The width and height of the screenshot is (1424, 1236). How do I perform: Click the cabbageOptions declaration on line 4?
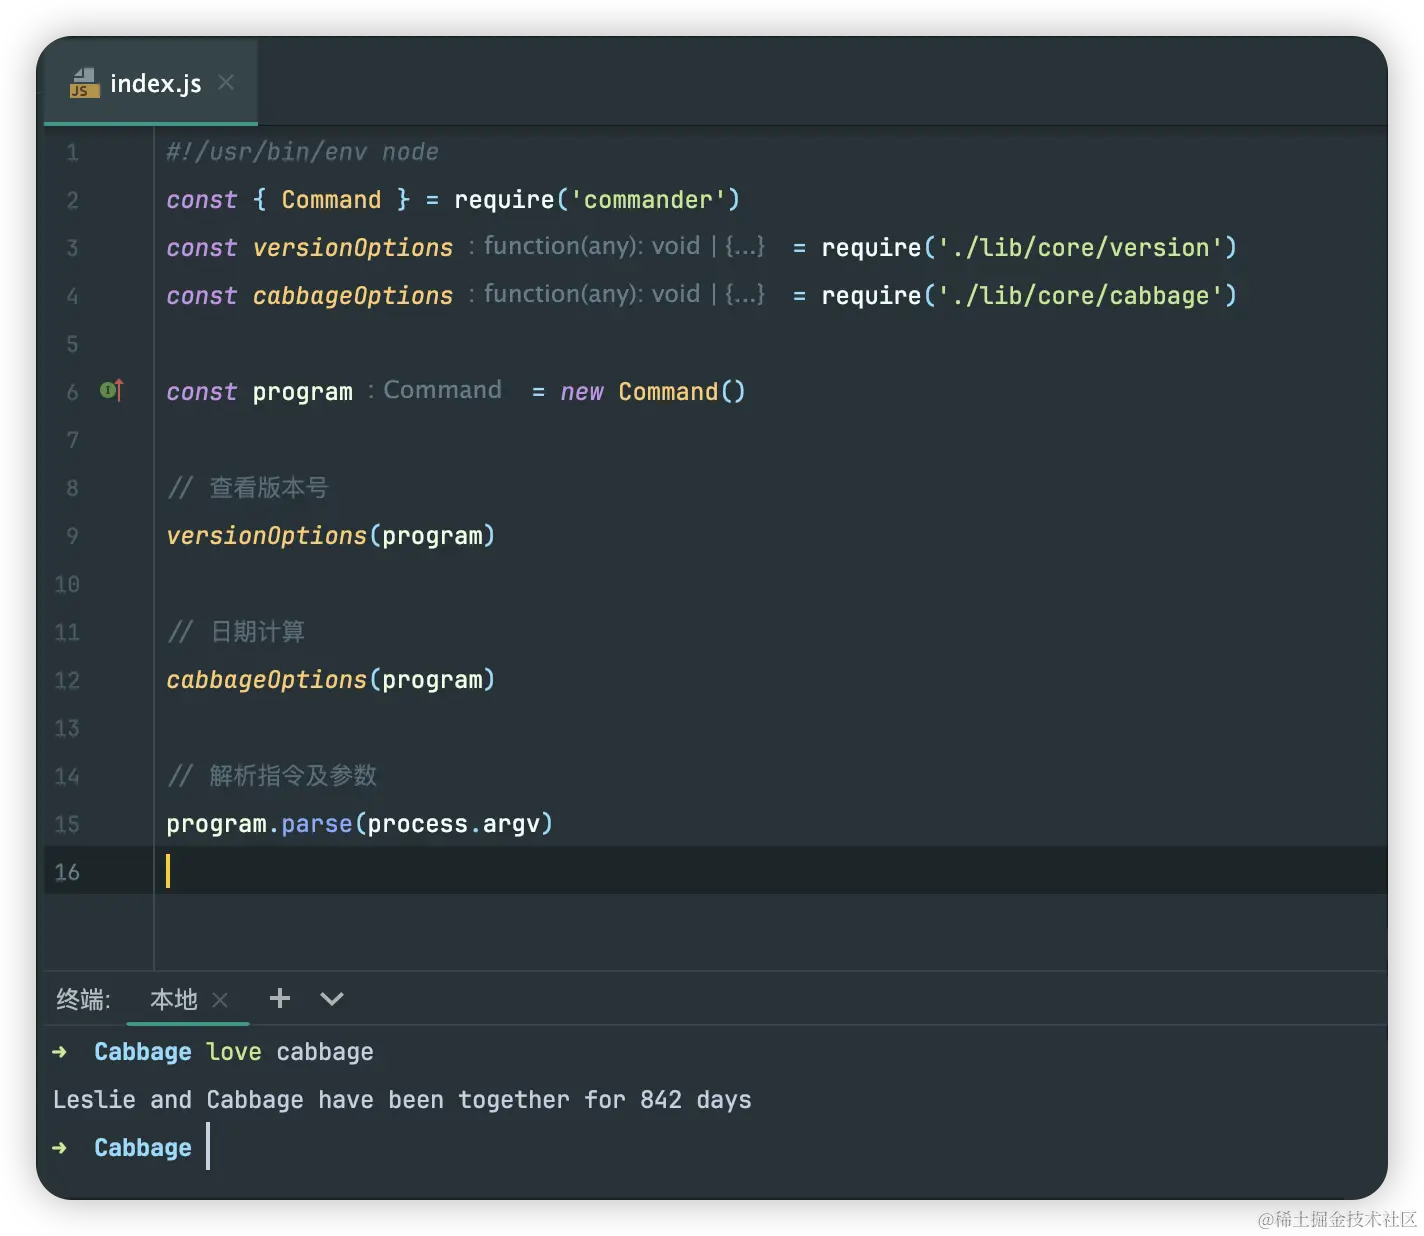tap(353, 296)
